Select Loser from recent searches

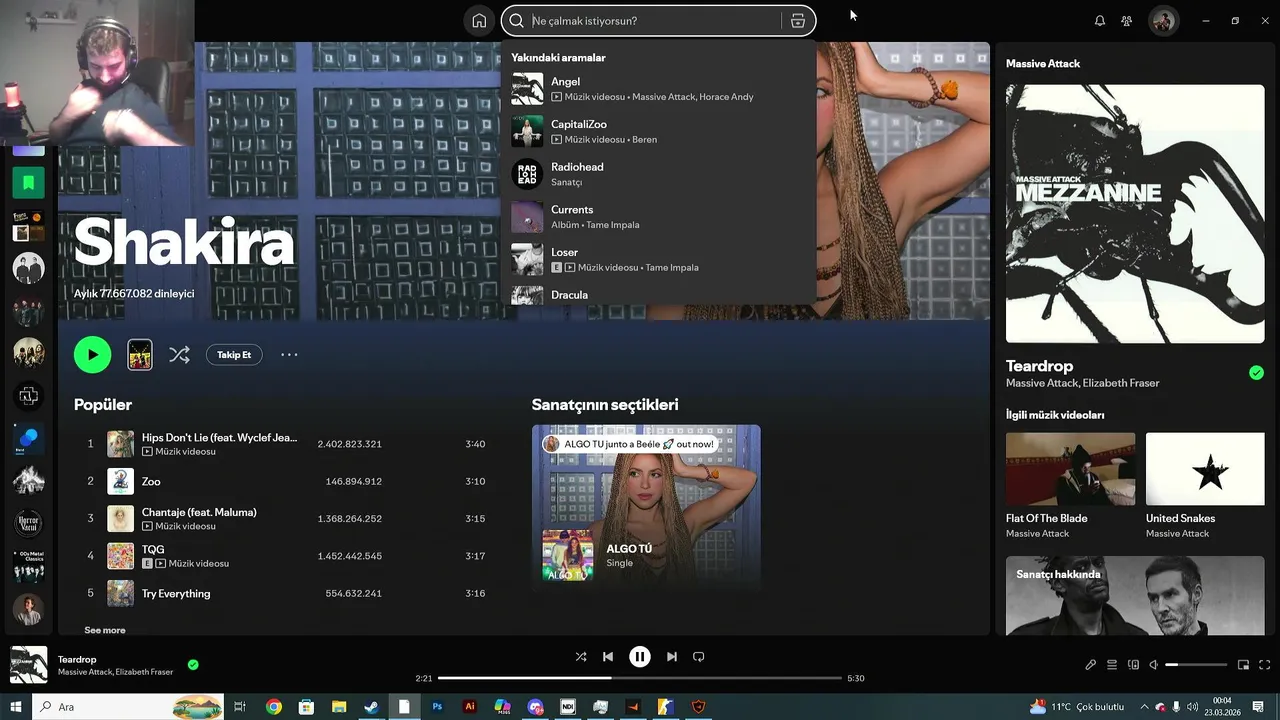(x=658, y=260)
